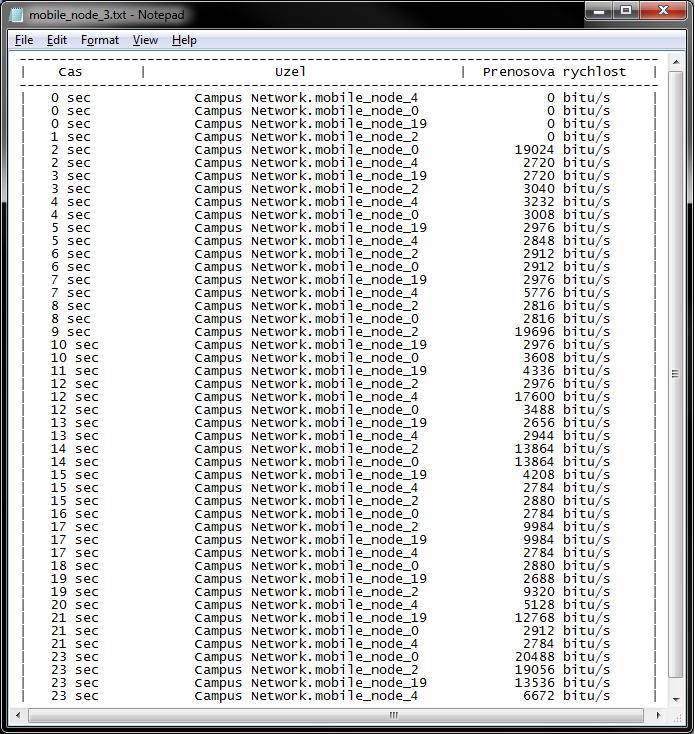Click the value '2848 bitu/s'
This screenshot has height=734, width=695.
pos(566,241)
